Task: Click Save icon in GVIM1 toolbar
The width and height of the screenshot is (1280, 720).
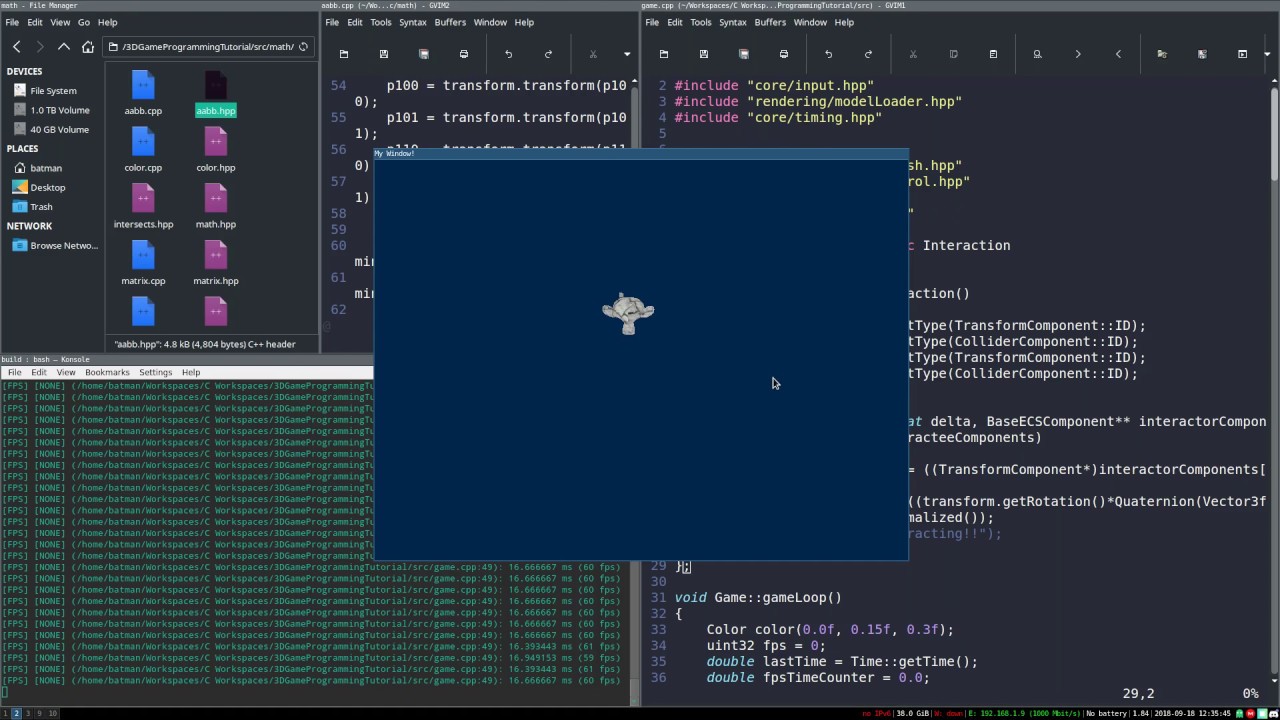Action: (x=704, y=54)
